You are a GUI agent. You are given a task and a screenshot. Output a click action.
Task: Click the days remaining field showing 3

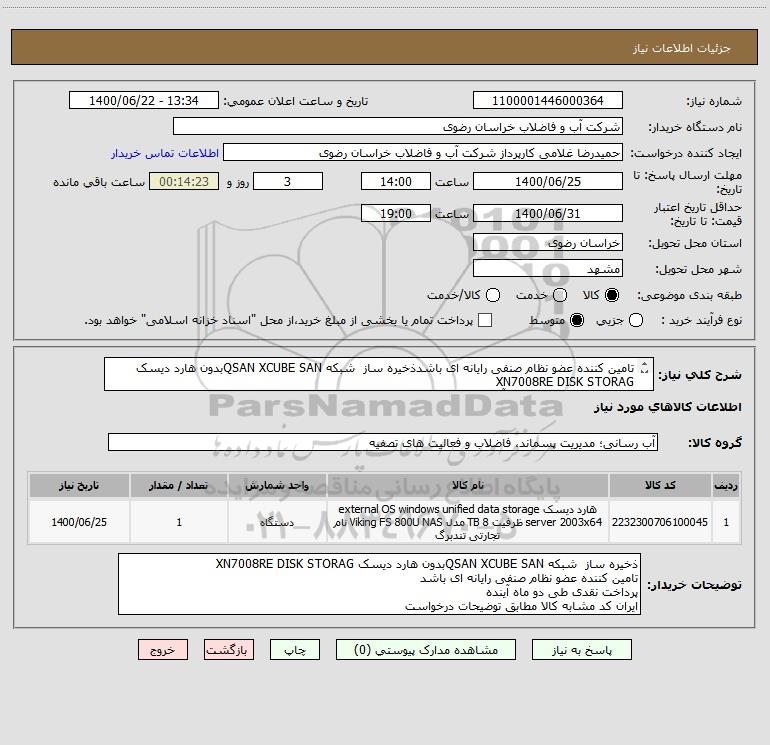click(288, 181)
